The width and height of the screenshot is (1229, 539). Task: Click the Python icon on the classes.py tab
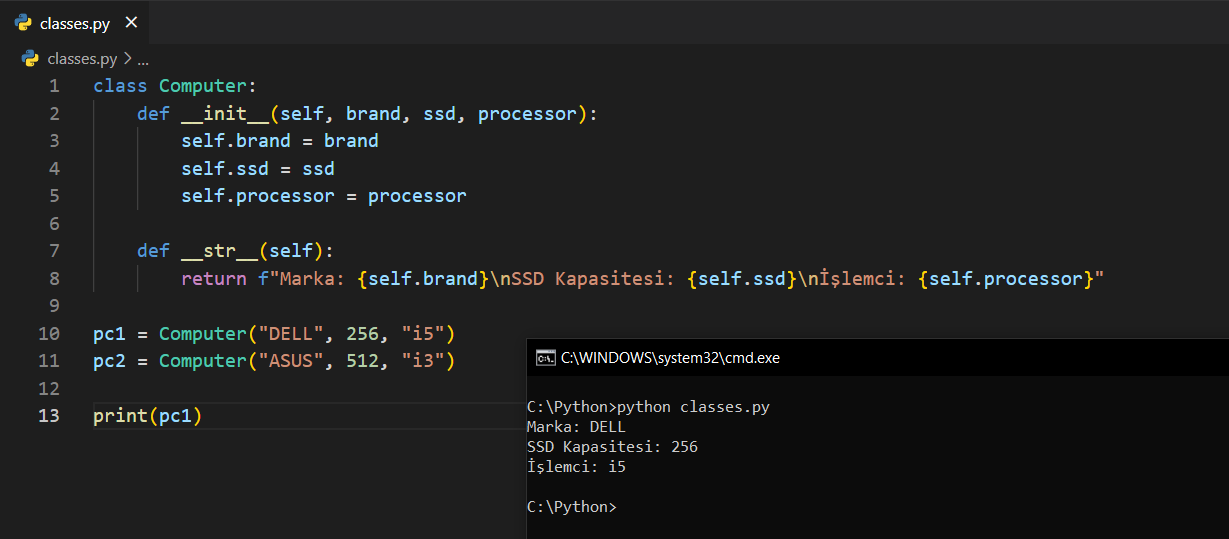point(23,23)
